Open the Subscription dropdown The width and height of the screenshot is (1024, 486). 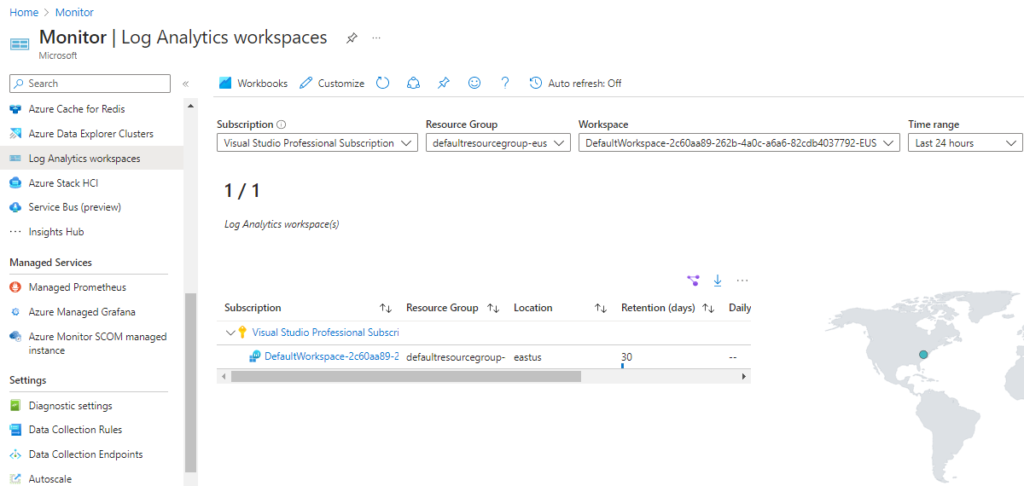tap(317, 143)
